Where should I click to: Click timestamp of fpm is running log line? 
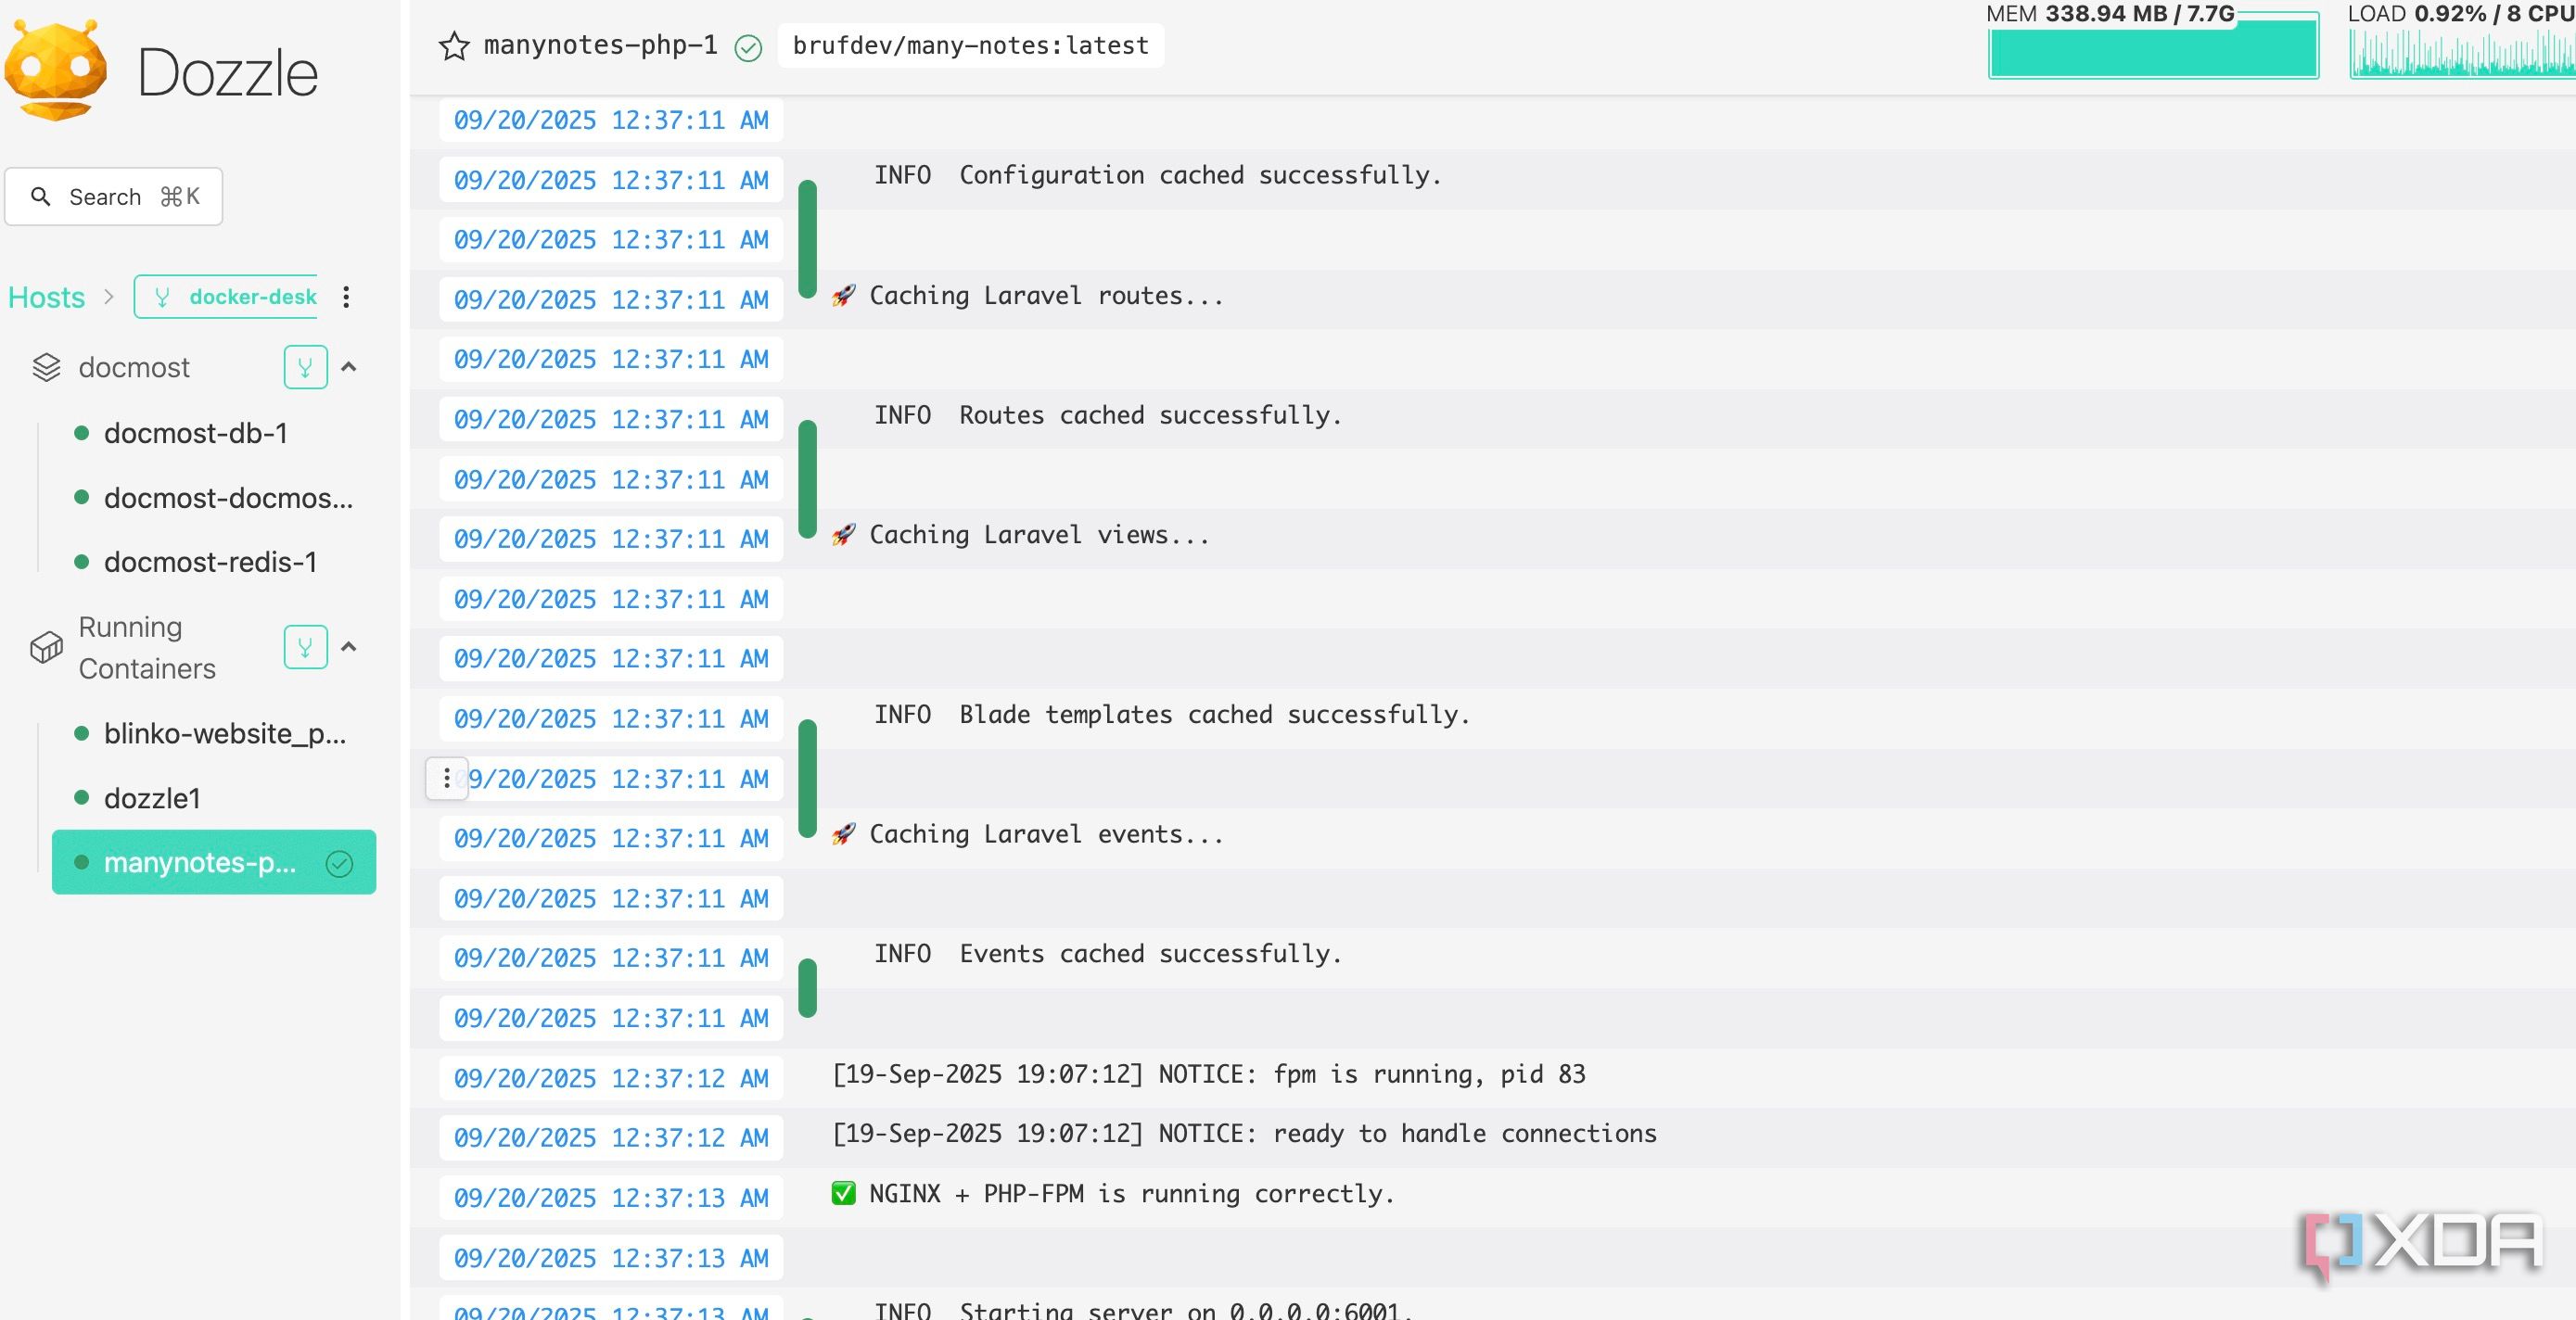(x=611, y=1078)
